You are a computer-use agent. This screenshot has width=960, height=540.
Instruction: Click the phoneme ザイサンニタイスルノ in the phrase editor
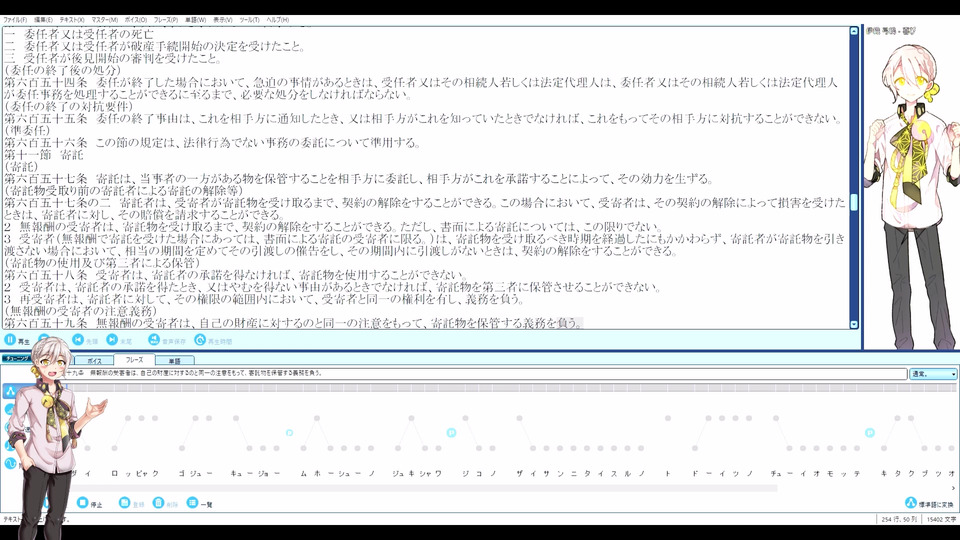581,473
